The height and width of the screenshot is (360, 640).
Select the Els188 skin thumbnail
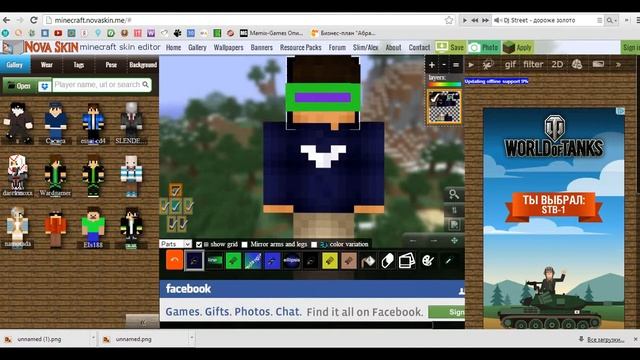93,227
